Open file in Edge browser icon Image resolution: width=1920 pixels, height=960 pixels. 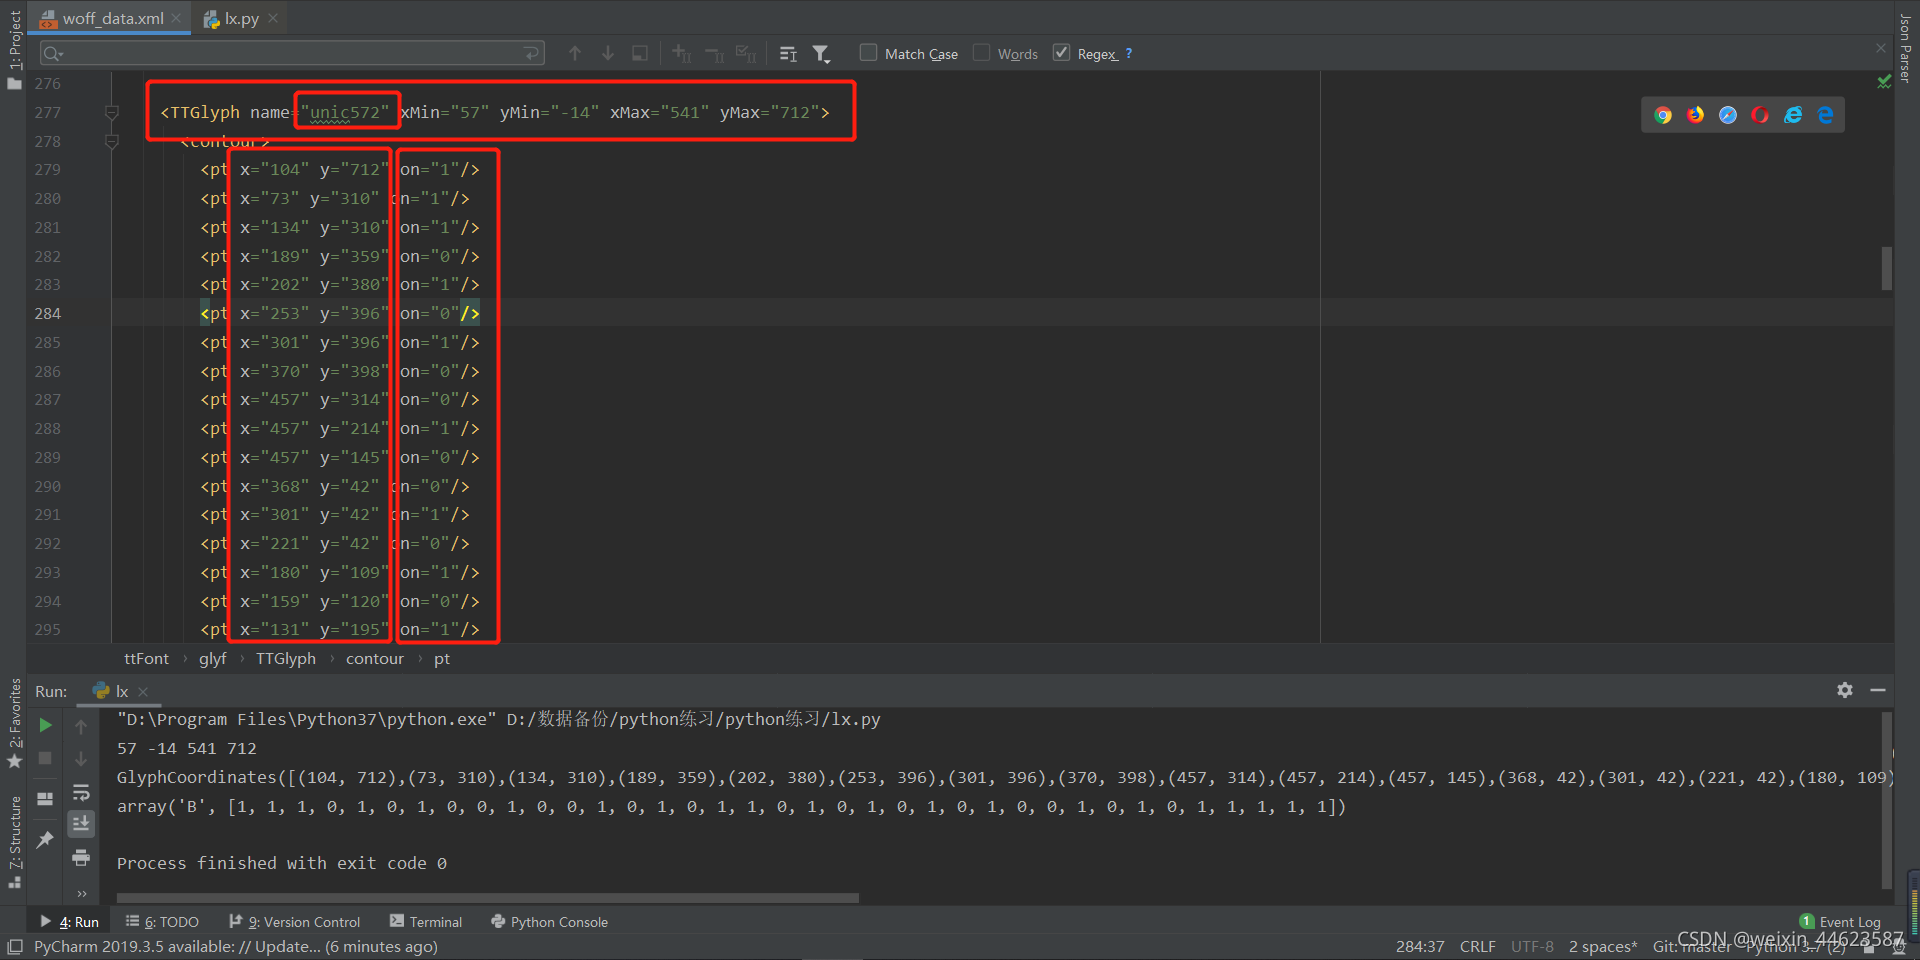tap(1826, 115)
